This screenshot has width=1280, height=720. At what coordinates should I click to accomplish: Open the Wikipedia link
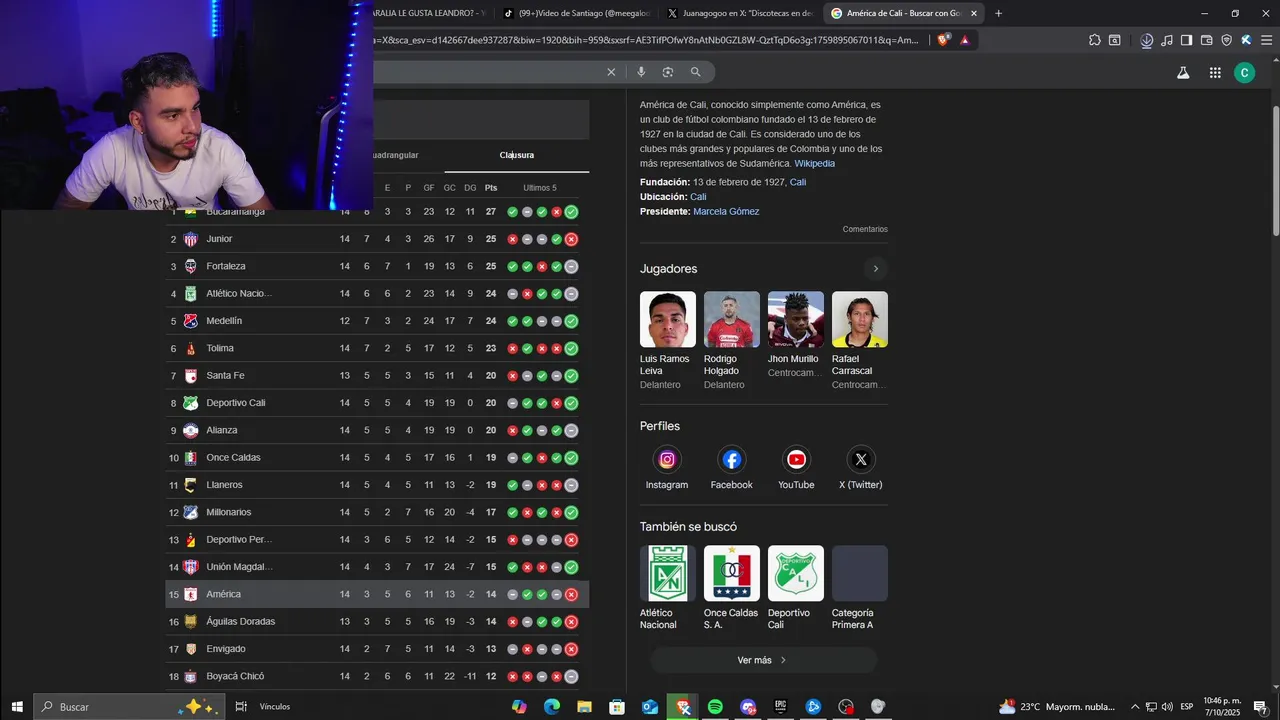[814, 163]
